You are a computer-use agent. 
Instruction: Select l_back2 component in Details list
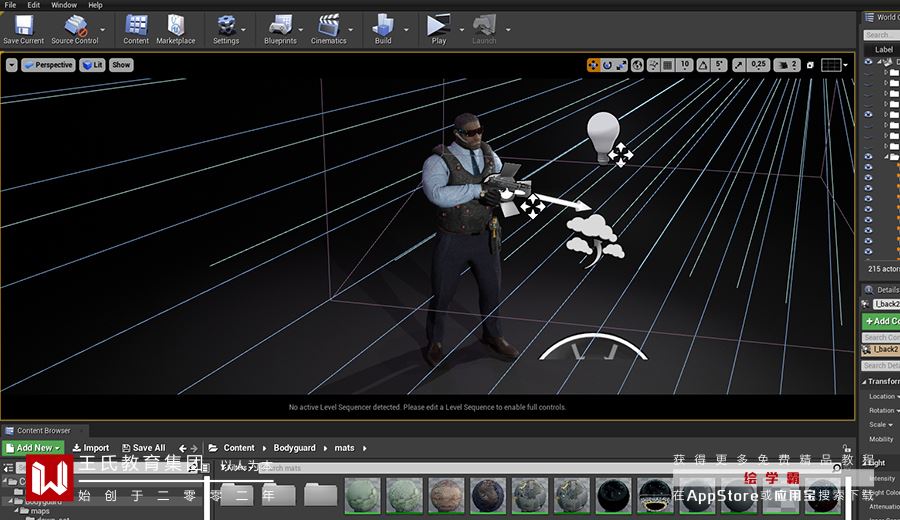click(882, 350)
